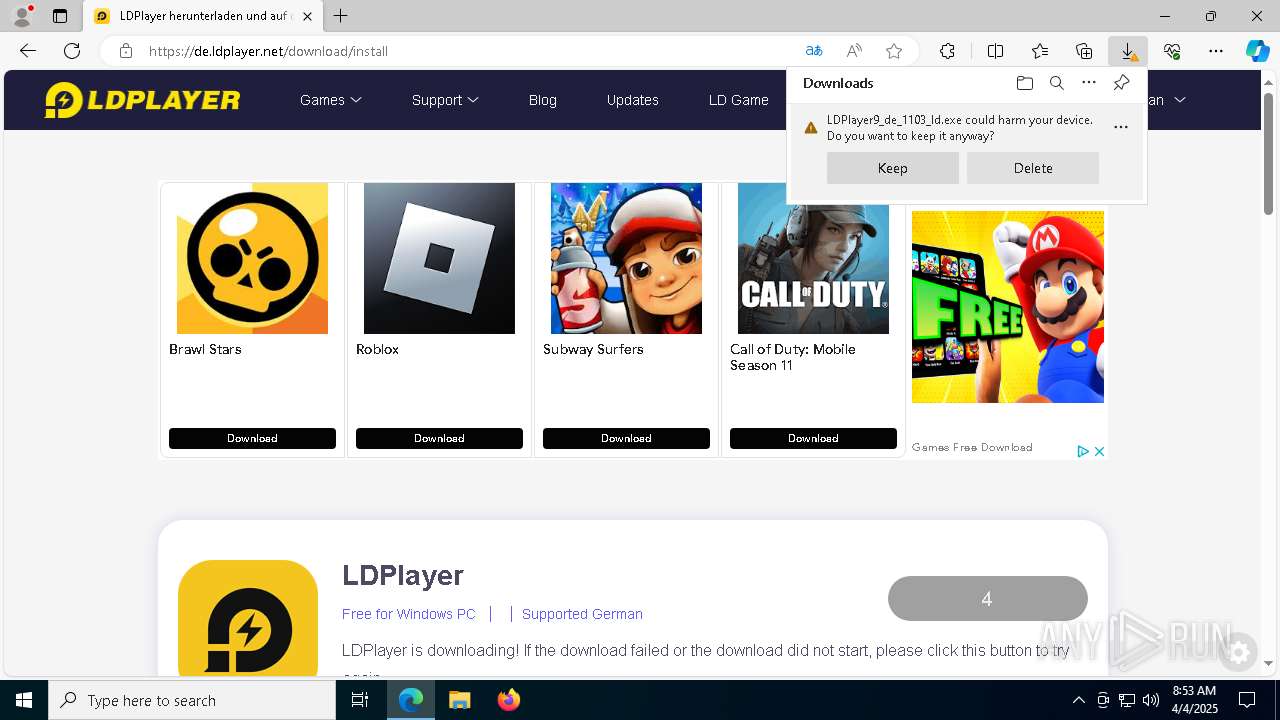The height and width of the screenshot is (720, 1280).
Task: Open the Brawl Stars thumbnail
Action: (x=252, y=258)
